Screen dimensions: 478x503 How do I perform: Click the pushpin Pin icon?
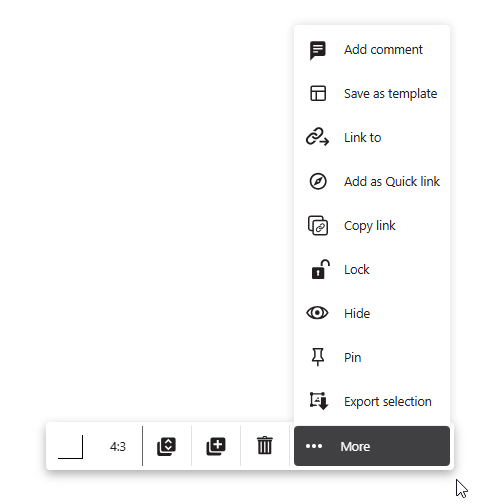pyautogui.click(x=317, y=357)
